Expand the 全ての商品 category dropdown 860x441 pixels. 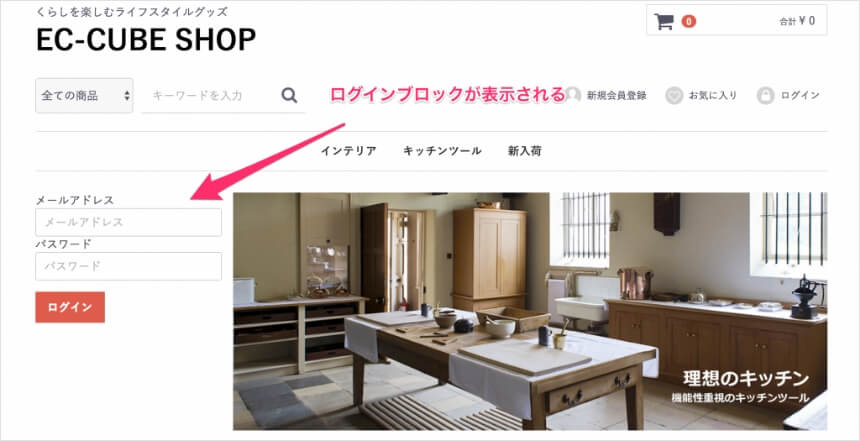pyautogui.click(x=84, y=95)
